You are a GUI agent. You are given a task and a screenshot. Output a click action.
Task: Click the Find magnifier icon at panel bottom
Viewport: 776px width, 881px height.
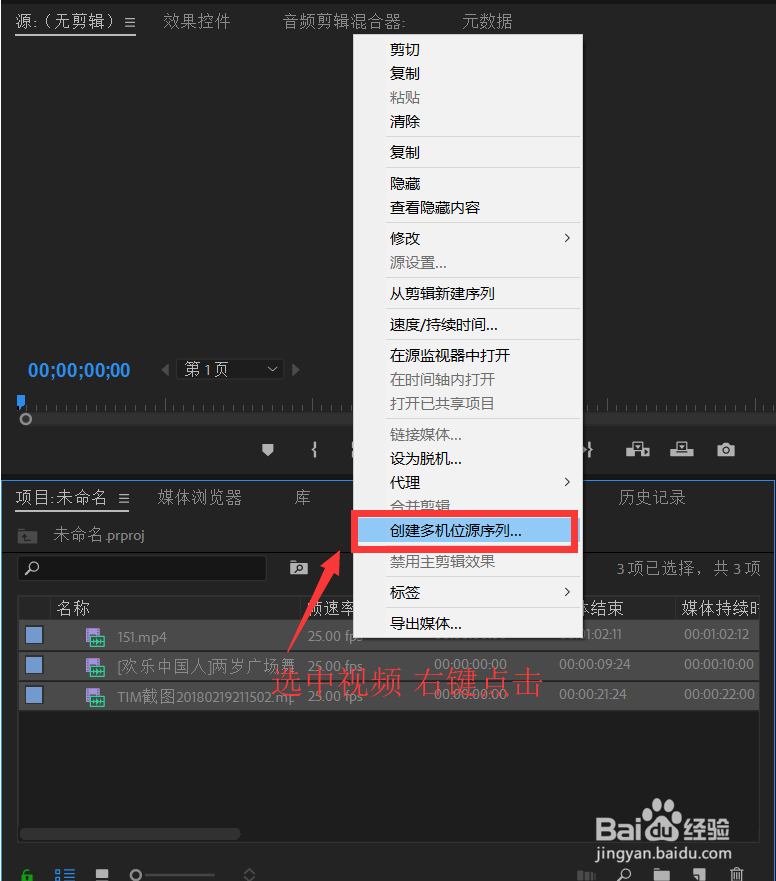coord(623,874)
